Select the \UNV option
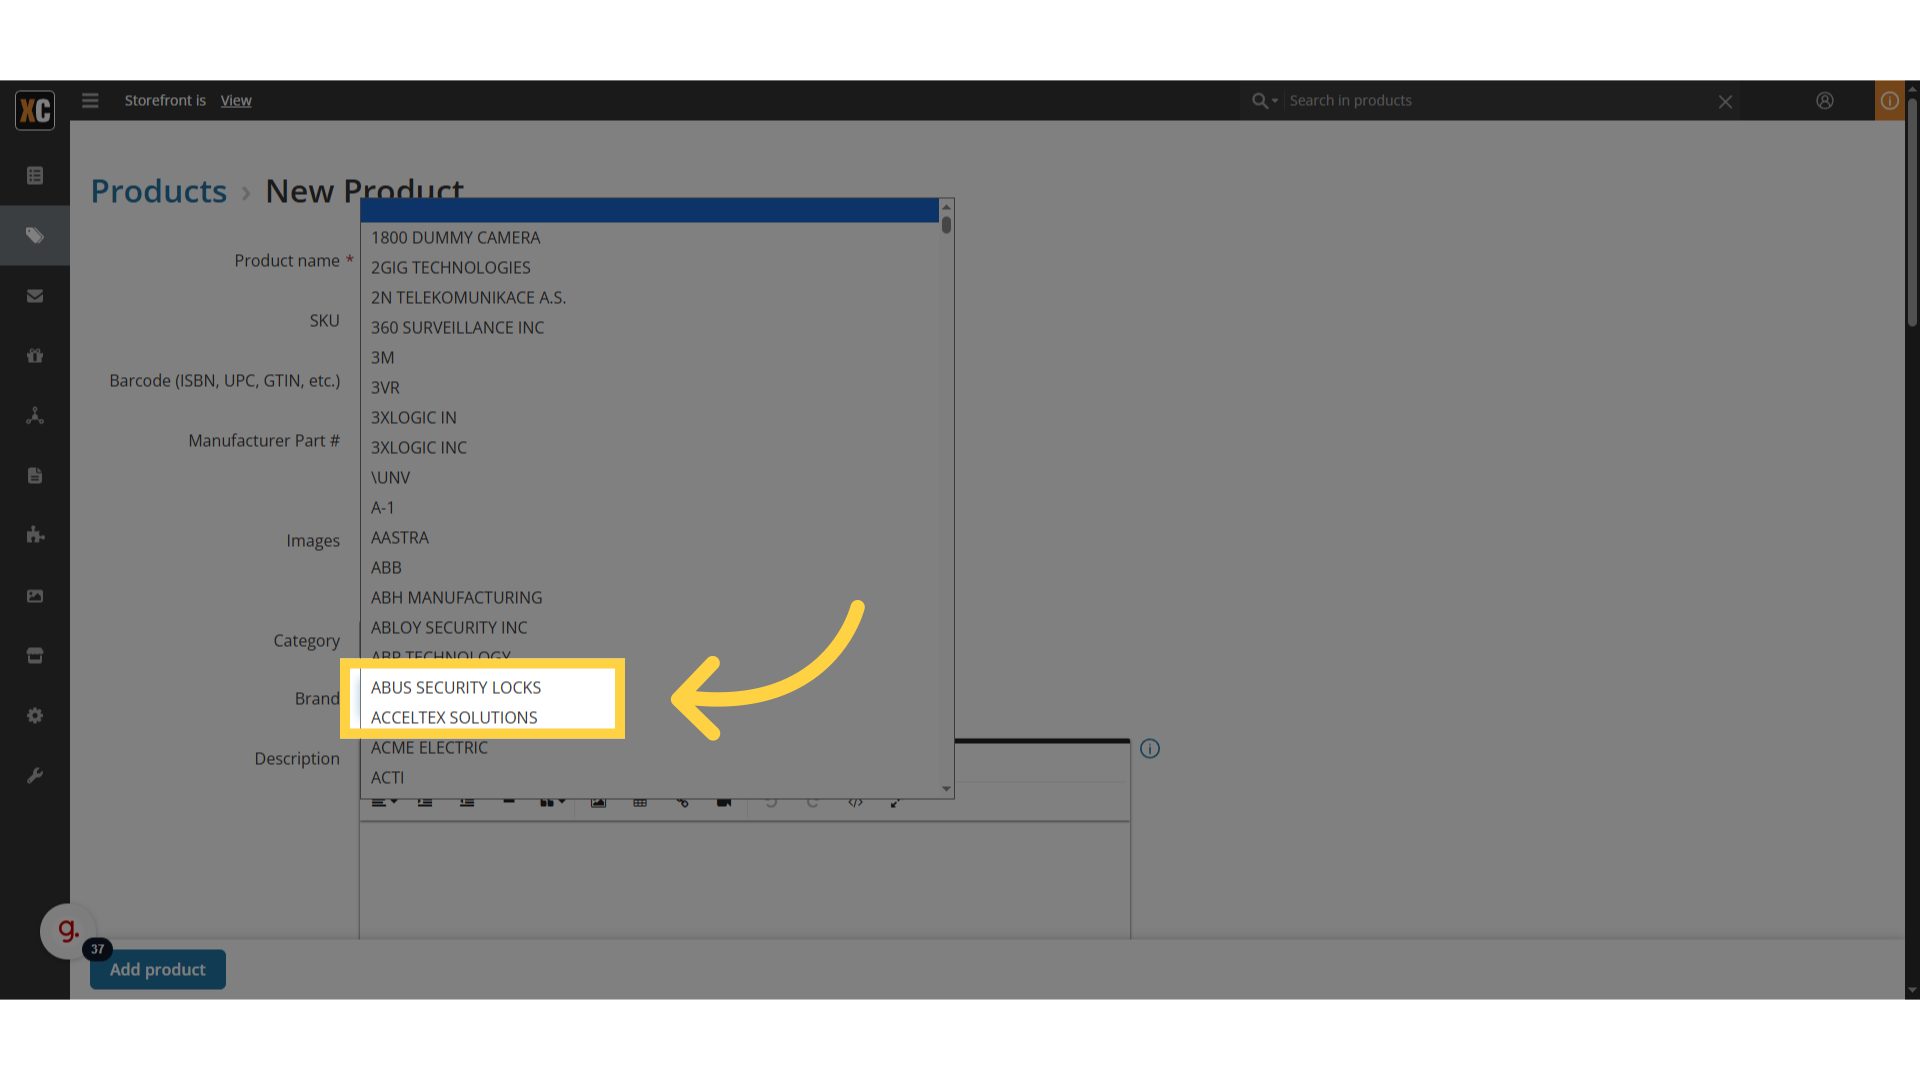Viewport: 1920px width, 1080px height. tap(650, 478)
